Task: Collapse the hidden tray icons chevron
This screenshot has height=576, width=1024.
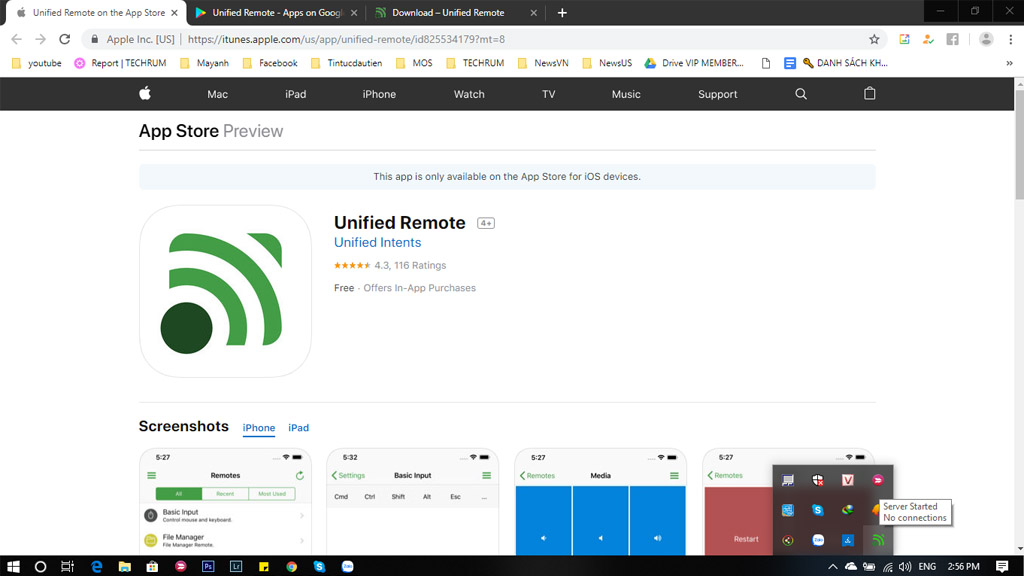Action: coord(832,566)
